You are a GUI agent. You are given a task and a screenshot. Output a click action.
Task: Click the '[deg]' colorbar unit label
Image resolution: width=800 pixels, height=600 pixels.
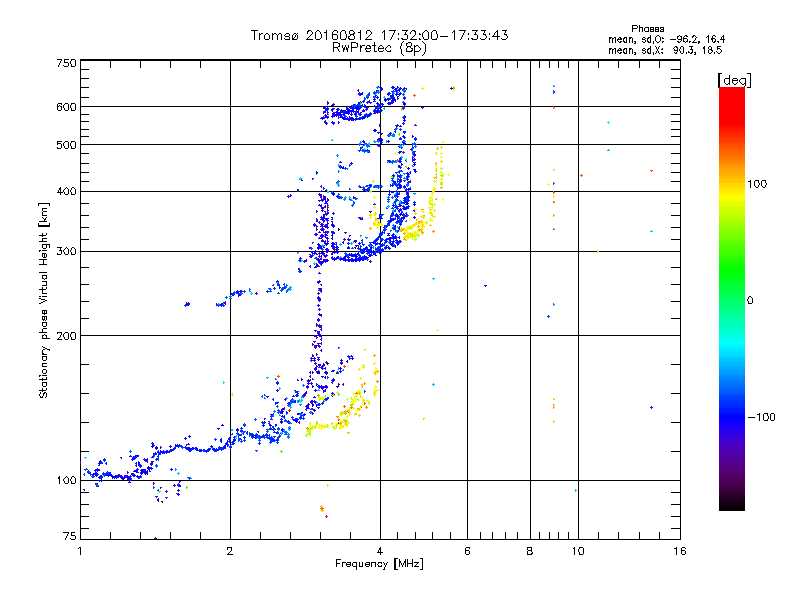coord(734,80)
